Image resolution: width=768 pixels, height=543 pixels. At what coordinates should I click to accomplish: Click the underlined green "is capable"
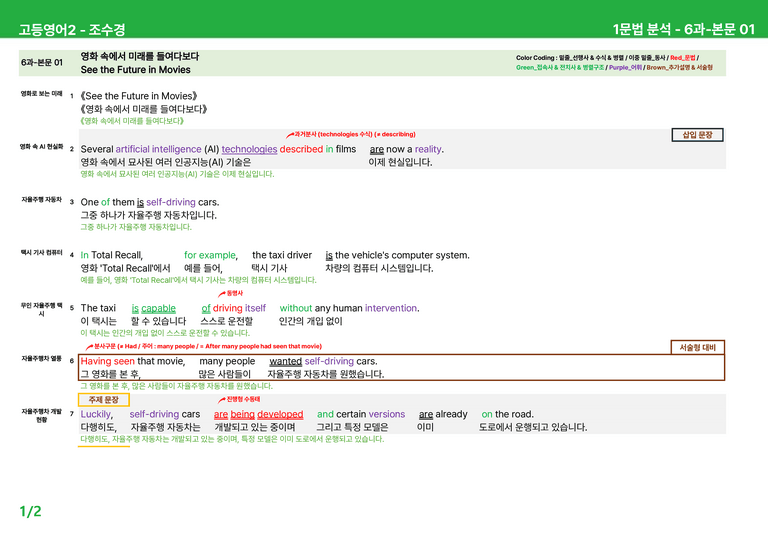click(153, 308)
